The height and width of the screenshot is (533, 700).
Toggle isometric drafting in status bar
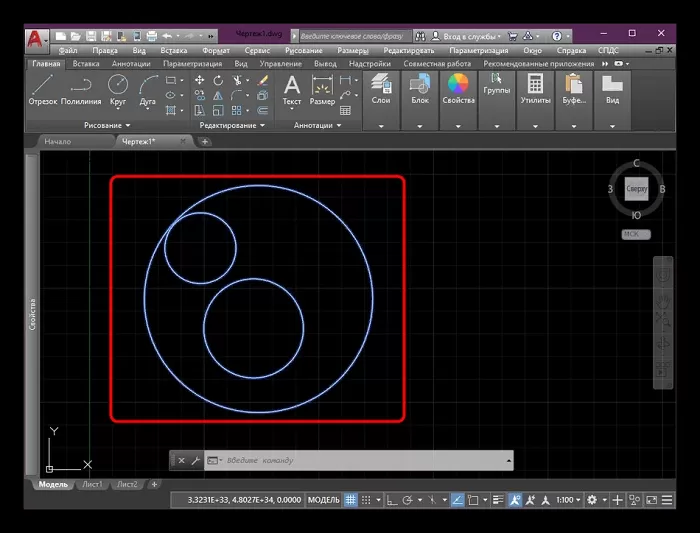432,500
